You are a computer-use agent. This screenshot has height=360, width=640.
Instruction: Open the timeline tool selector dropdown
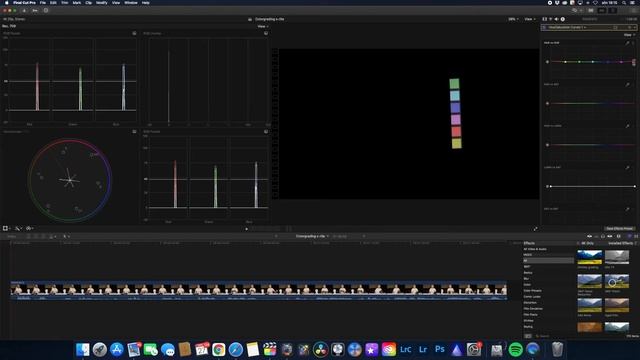[x=66, y=236]
